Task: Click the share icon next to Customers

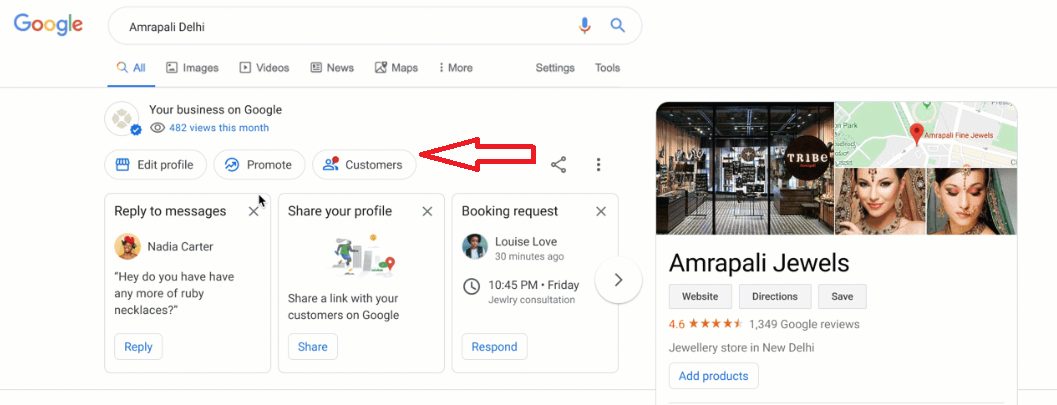Action: (558, 164)
